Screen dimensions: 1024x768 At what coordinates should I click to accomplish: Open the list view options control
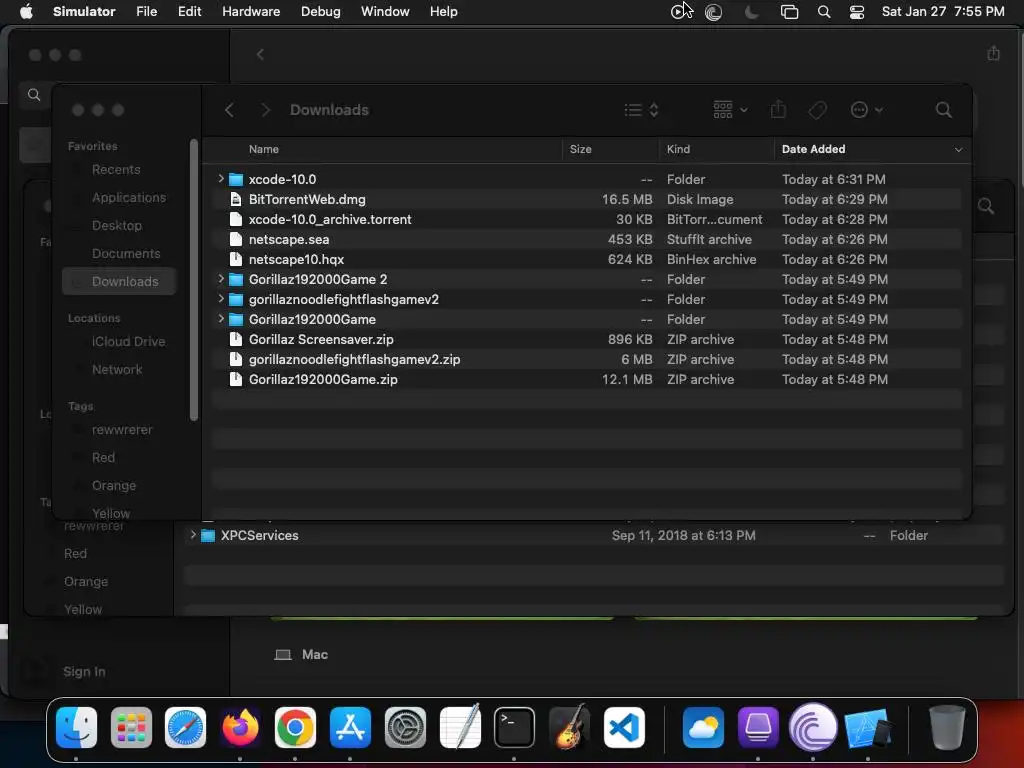[641, 110]
